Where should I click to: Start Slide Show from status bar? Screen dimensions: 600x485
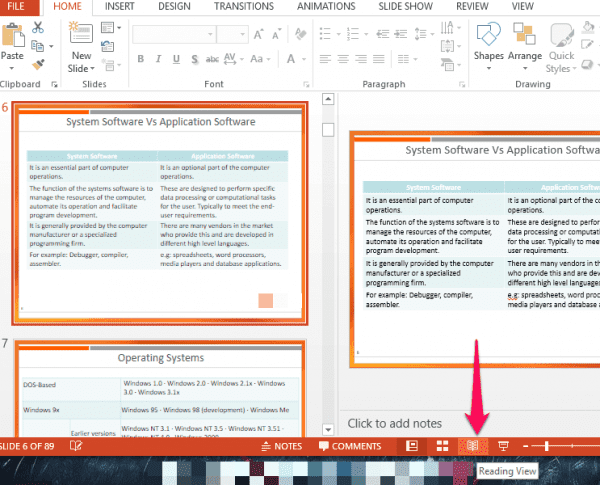coord(503,446)
